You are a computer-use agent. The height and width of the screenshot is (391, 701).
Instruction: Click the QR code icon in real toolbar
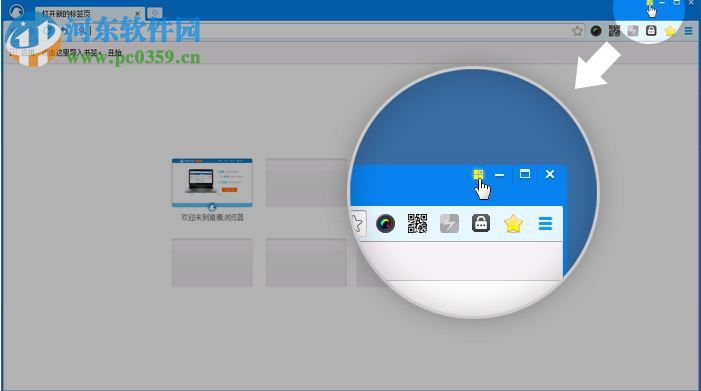[614, 31]
